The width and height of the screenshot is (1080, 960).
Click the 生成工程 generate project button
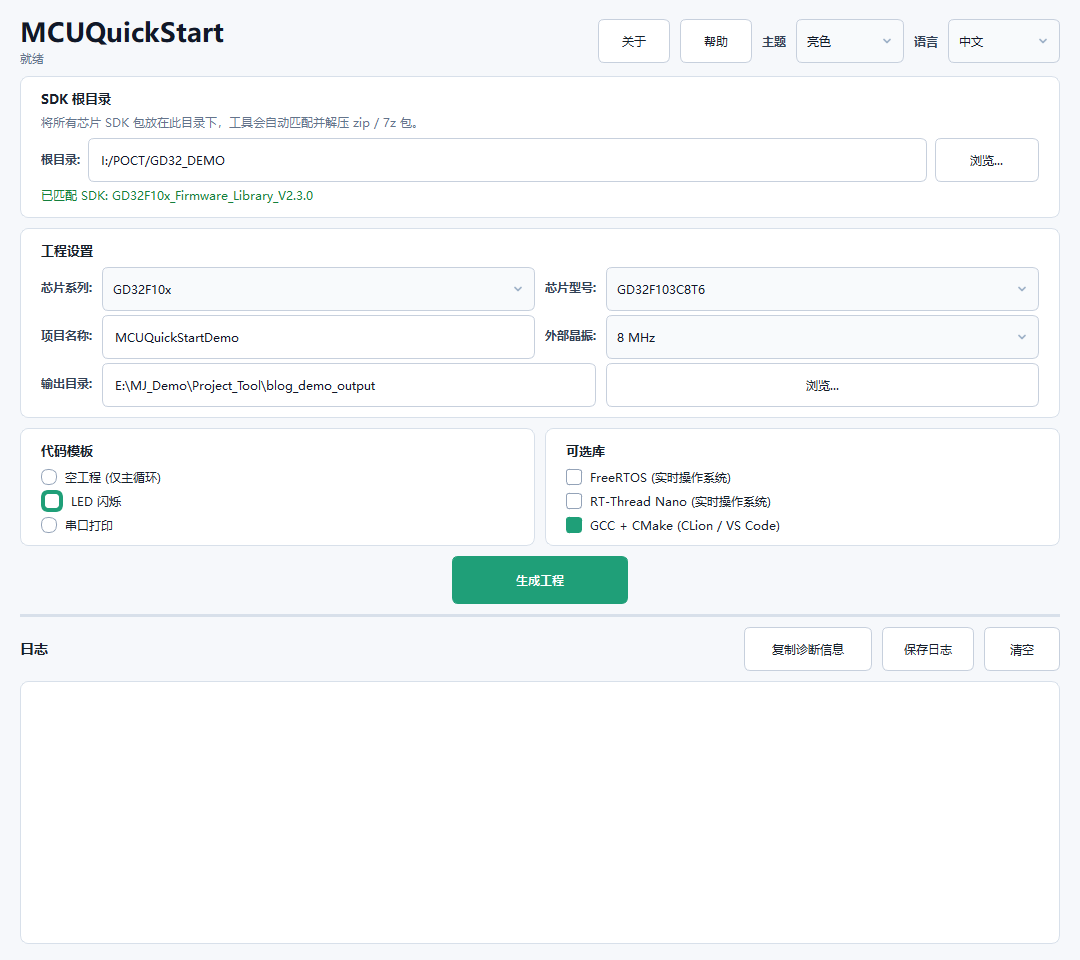coord(539,580)
